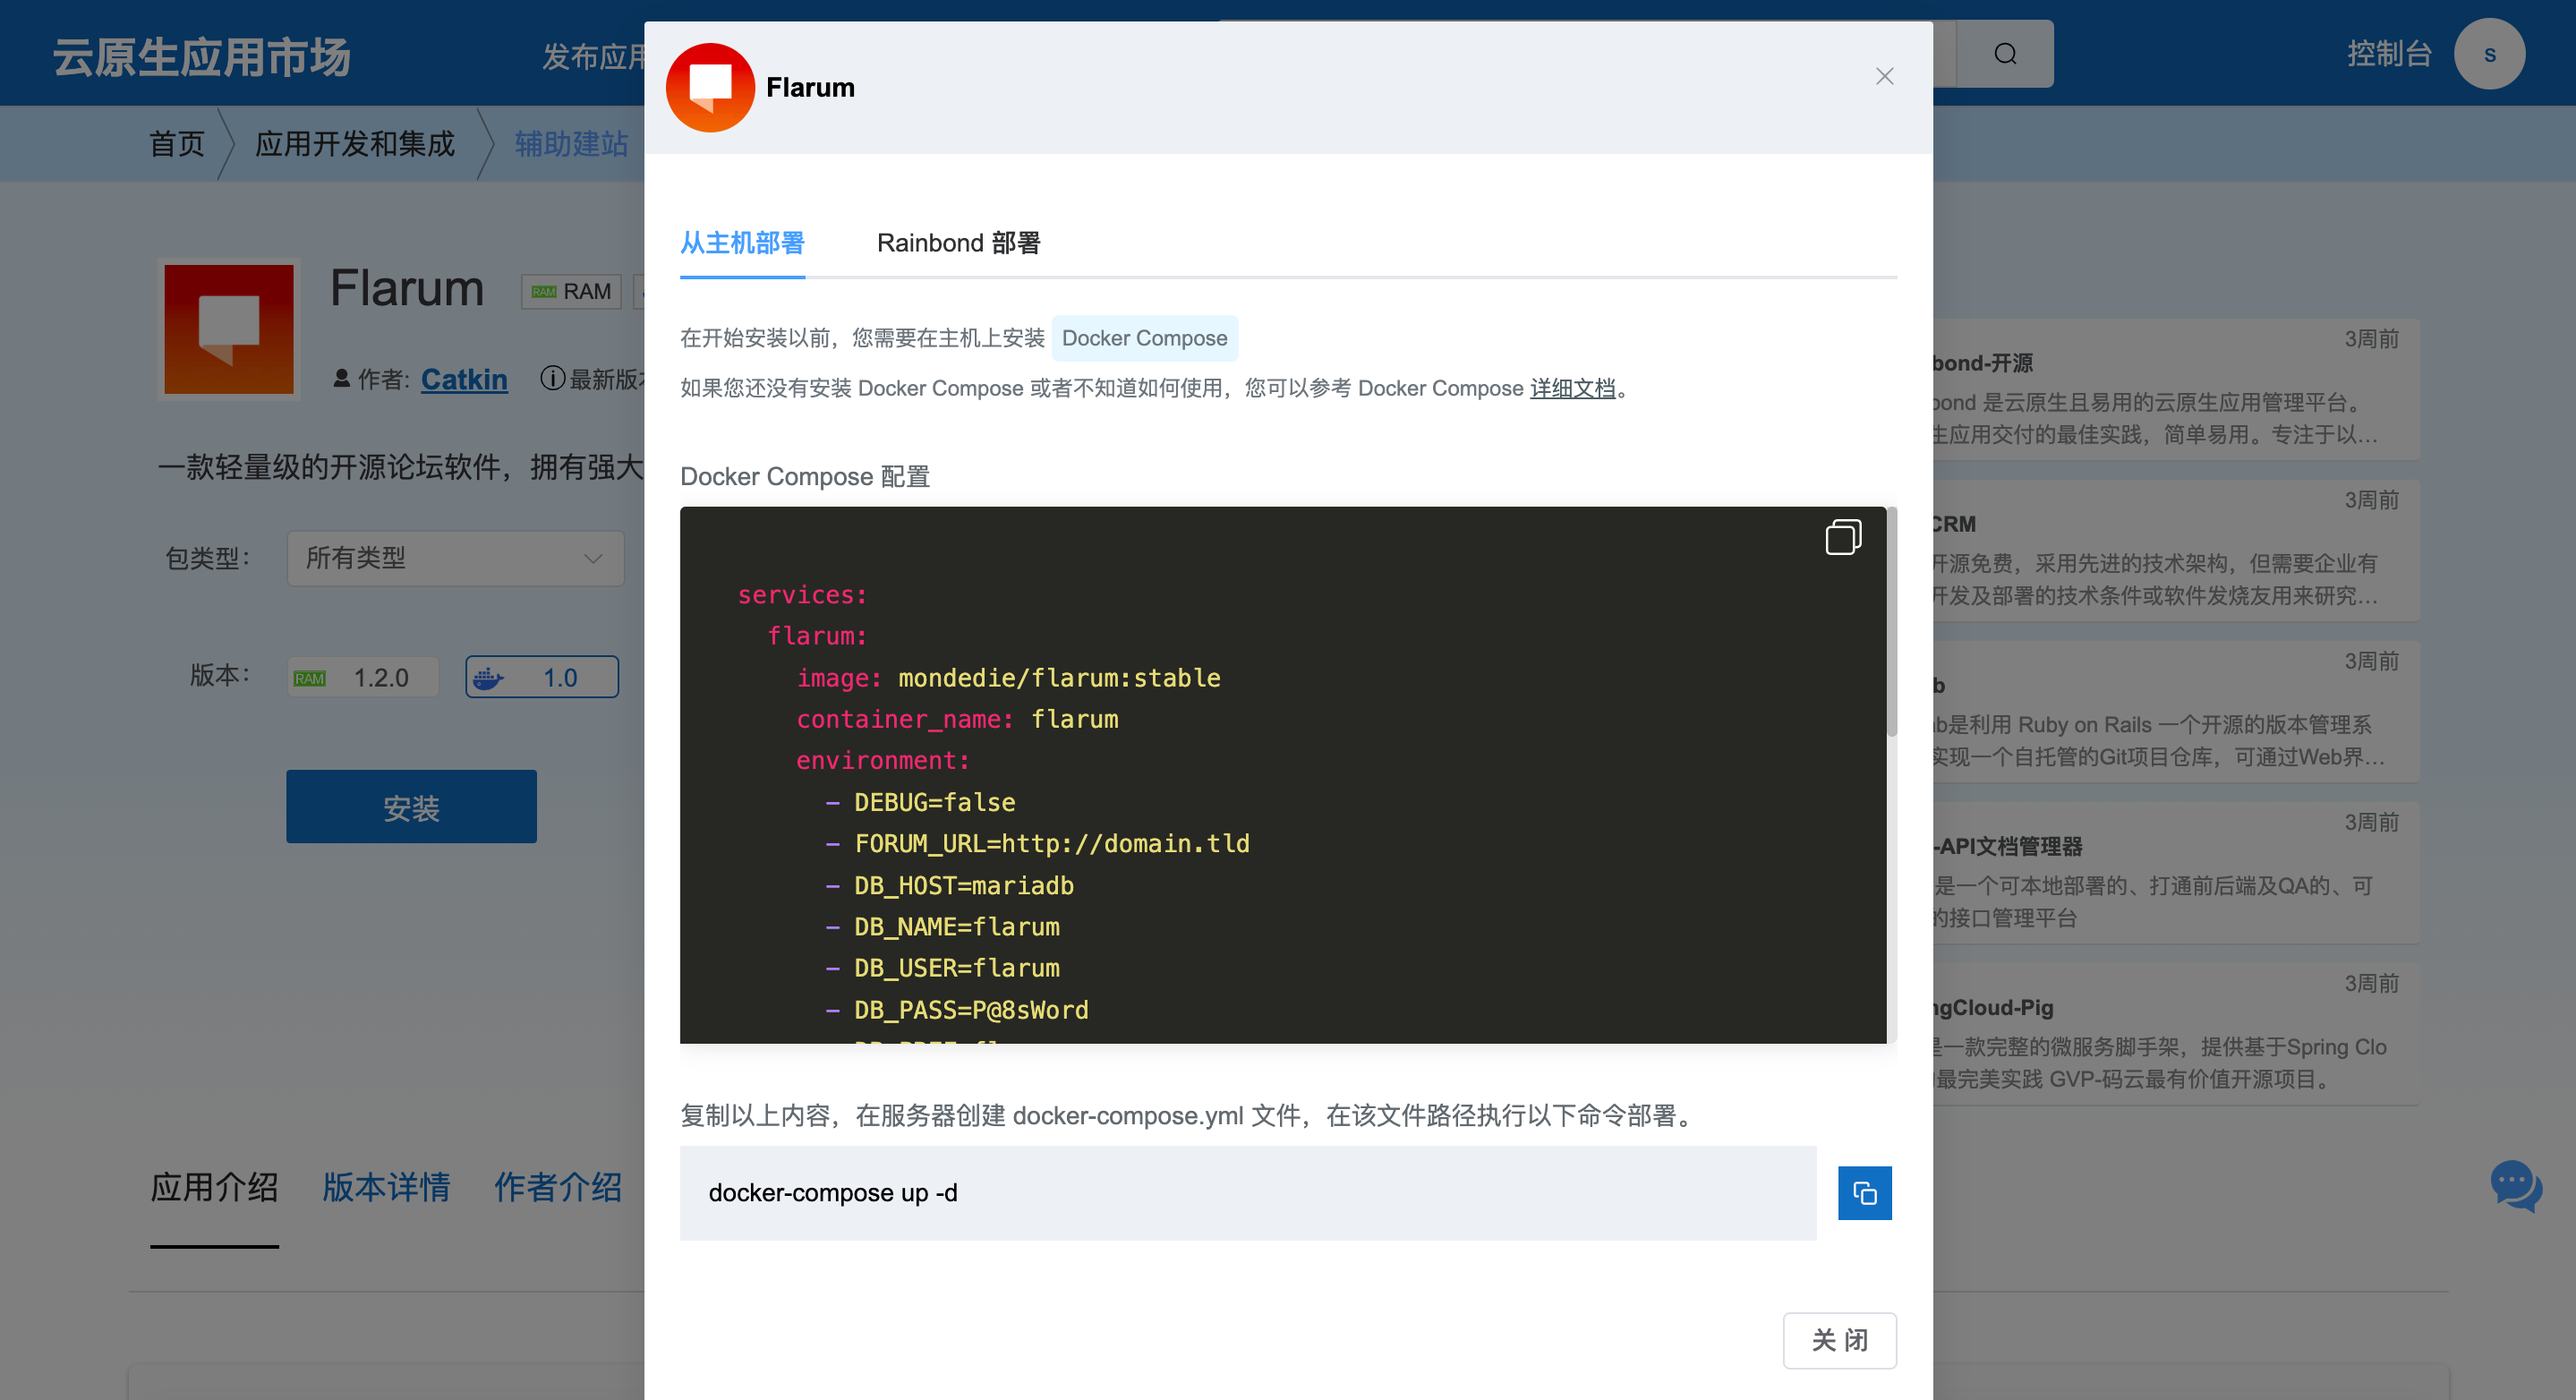Open the 包类型 所有类型 dropdown
The image size is (2576, 1400).
click(455, 558)
